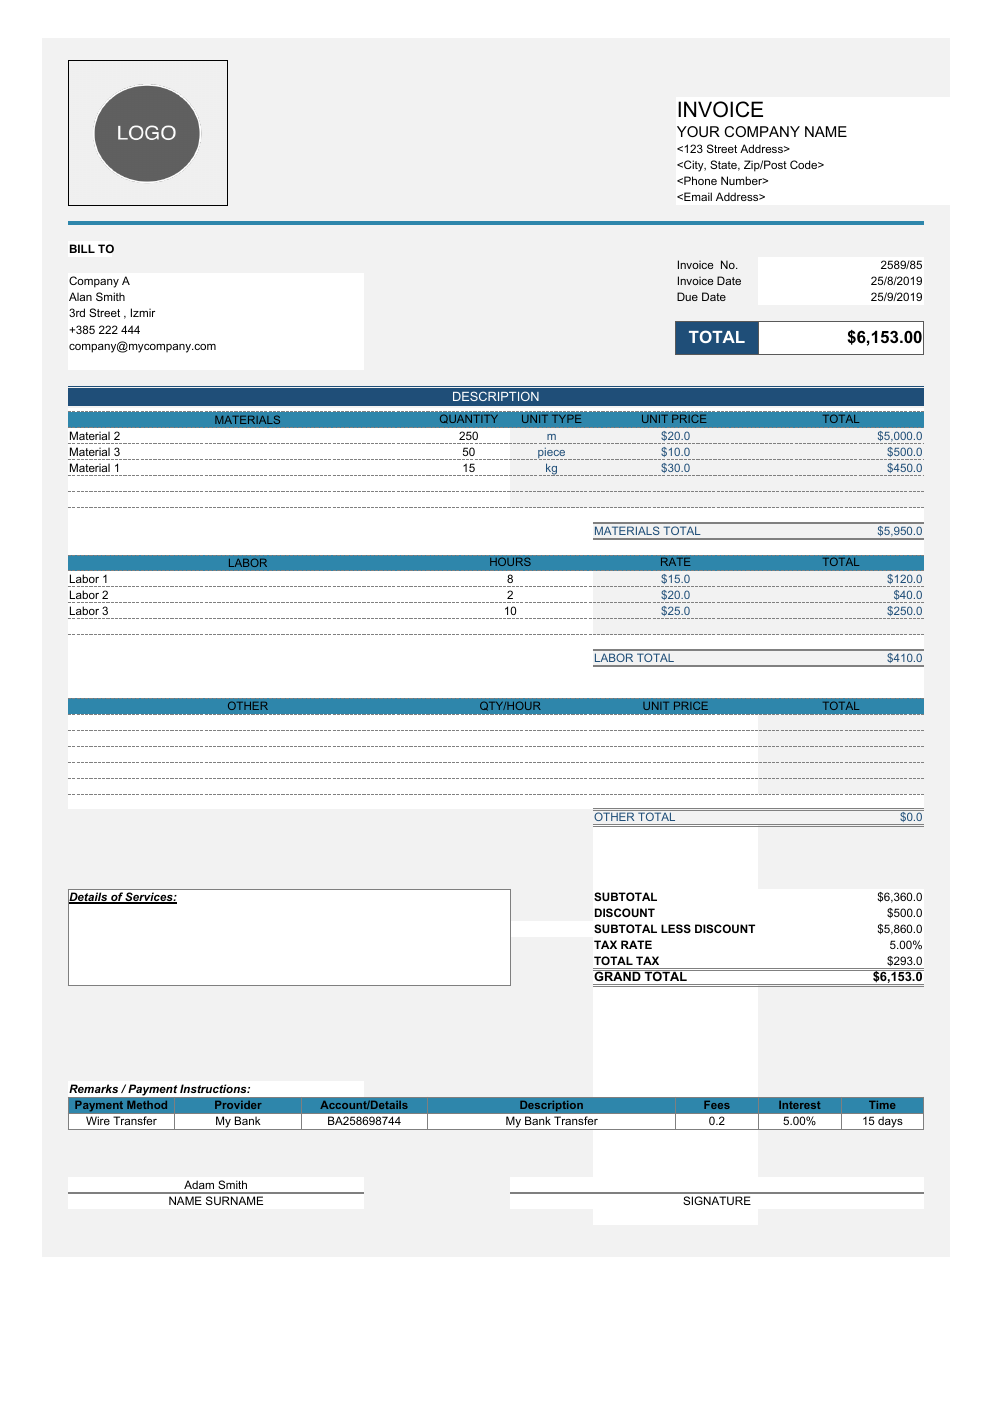Click the SIGNATURE label
The width and height of the screenshot is (993, 1404).
pos(716,1201)
